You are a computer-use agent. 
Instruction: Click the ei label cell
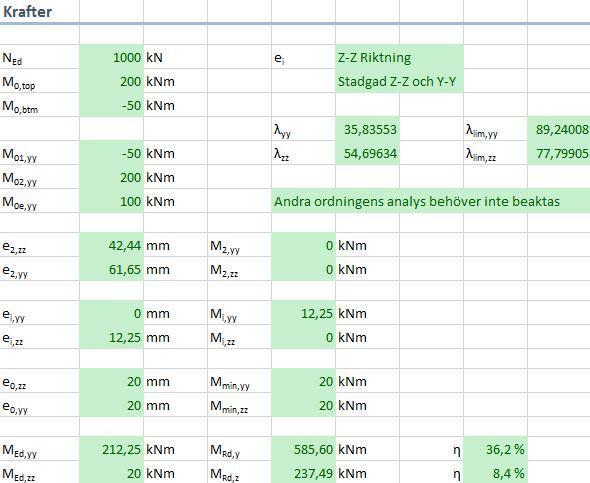click(303, 57)
